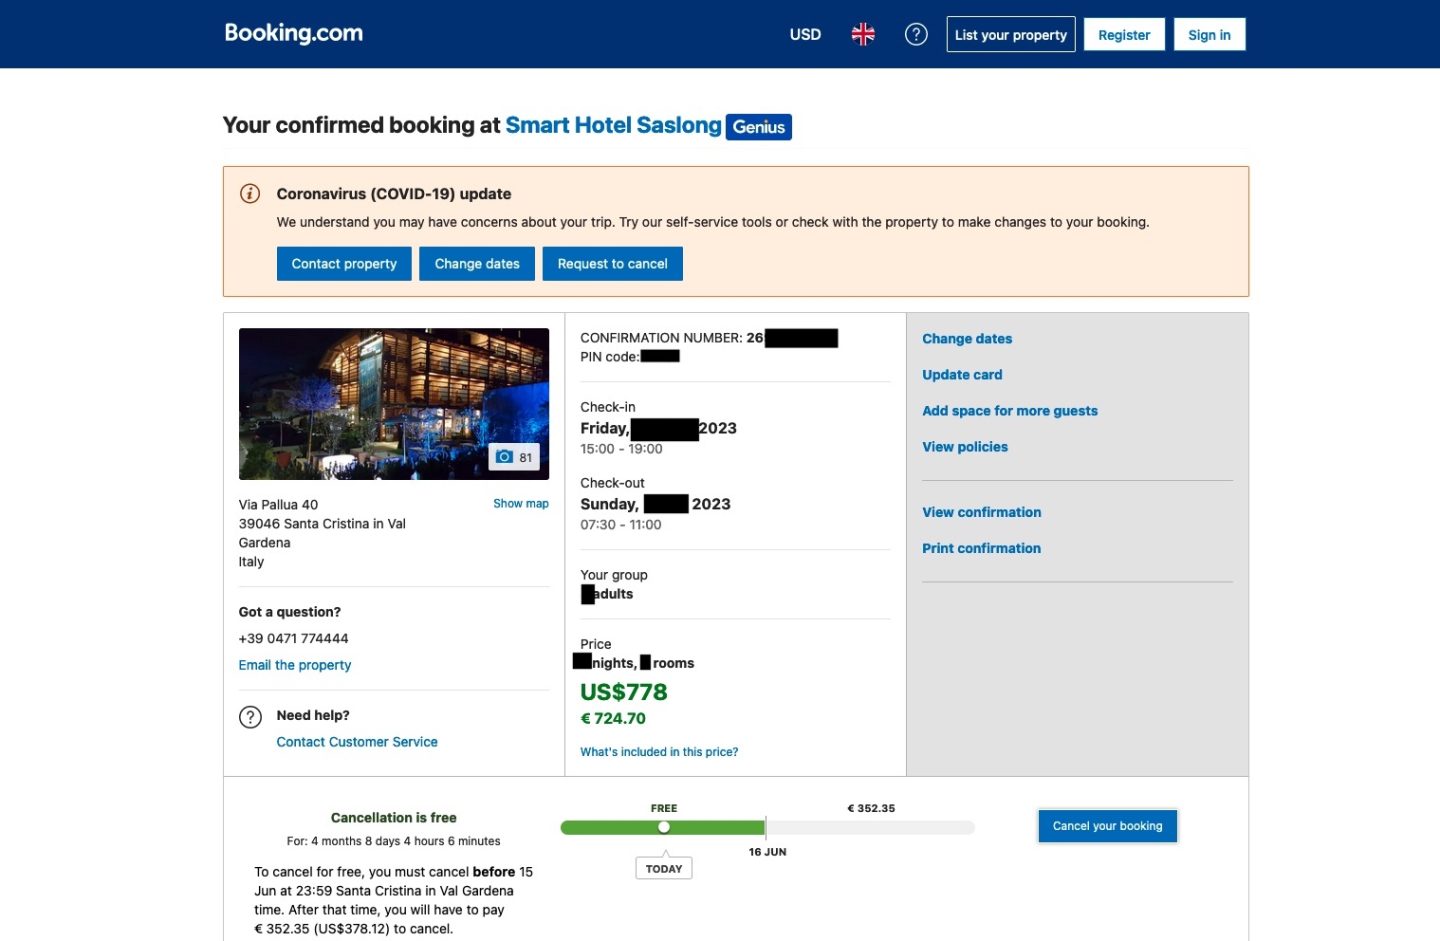Show the map of the hotel
Viewport: 1440px width, 941px height.
coord(520,503)
